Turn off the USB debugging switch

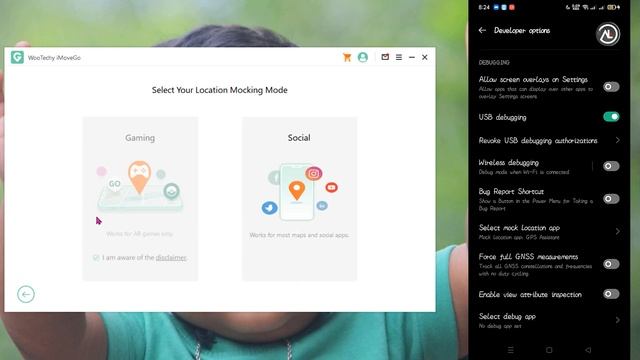pyautogui.click(x=611, y=117)
